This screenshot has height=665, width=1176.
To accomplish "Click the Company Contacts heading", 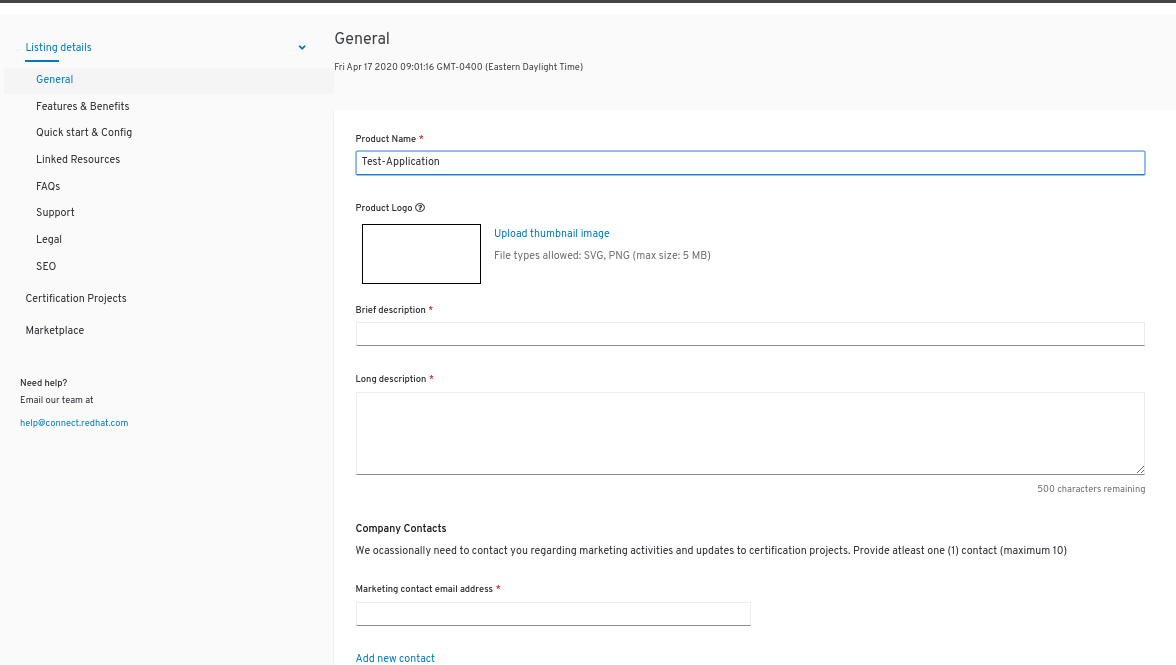I will [x=401, y=529].
